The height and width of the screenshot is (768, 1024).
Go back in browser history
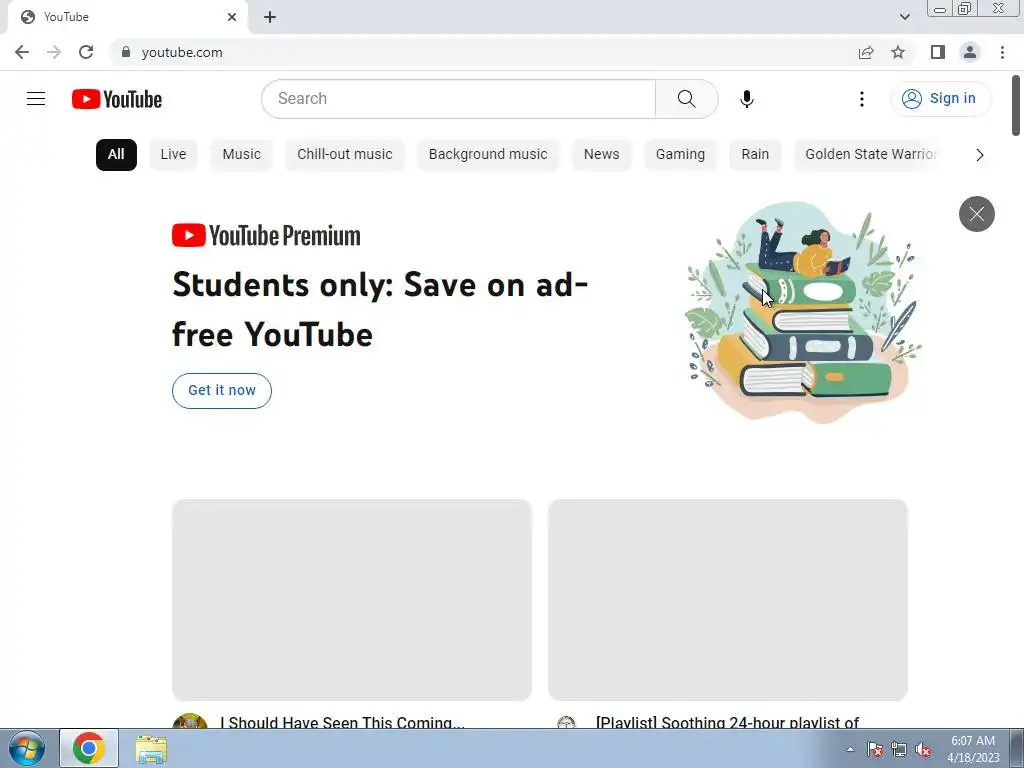(x=22, y=52)
